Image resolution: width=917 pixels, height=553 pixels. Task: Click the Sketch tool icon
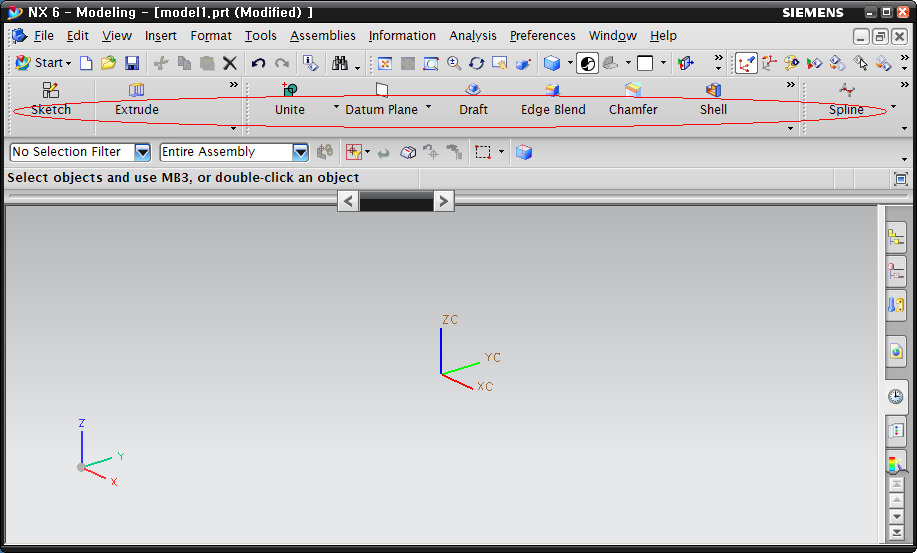tap(51, 90)
